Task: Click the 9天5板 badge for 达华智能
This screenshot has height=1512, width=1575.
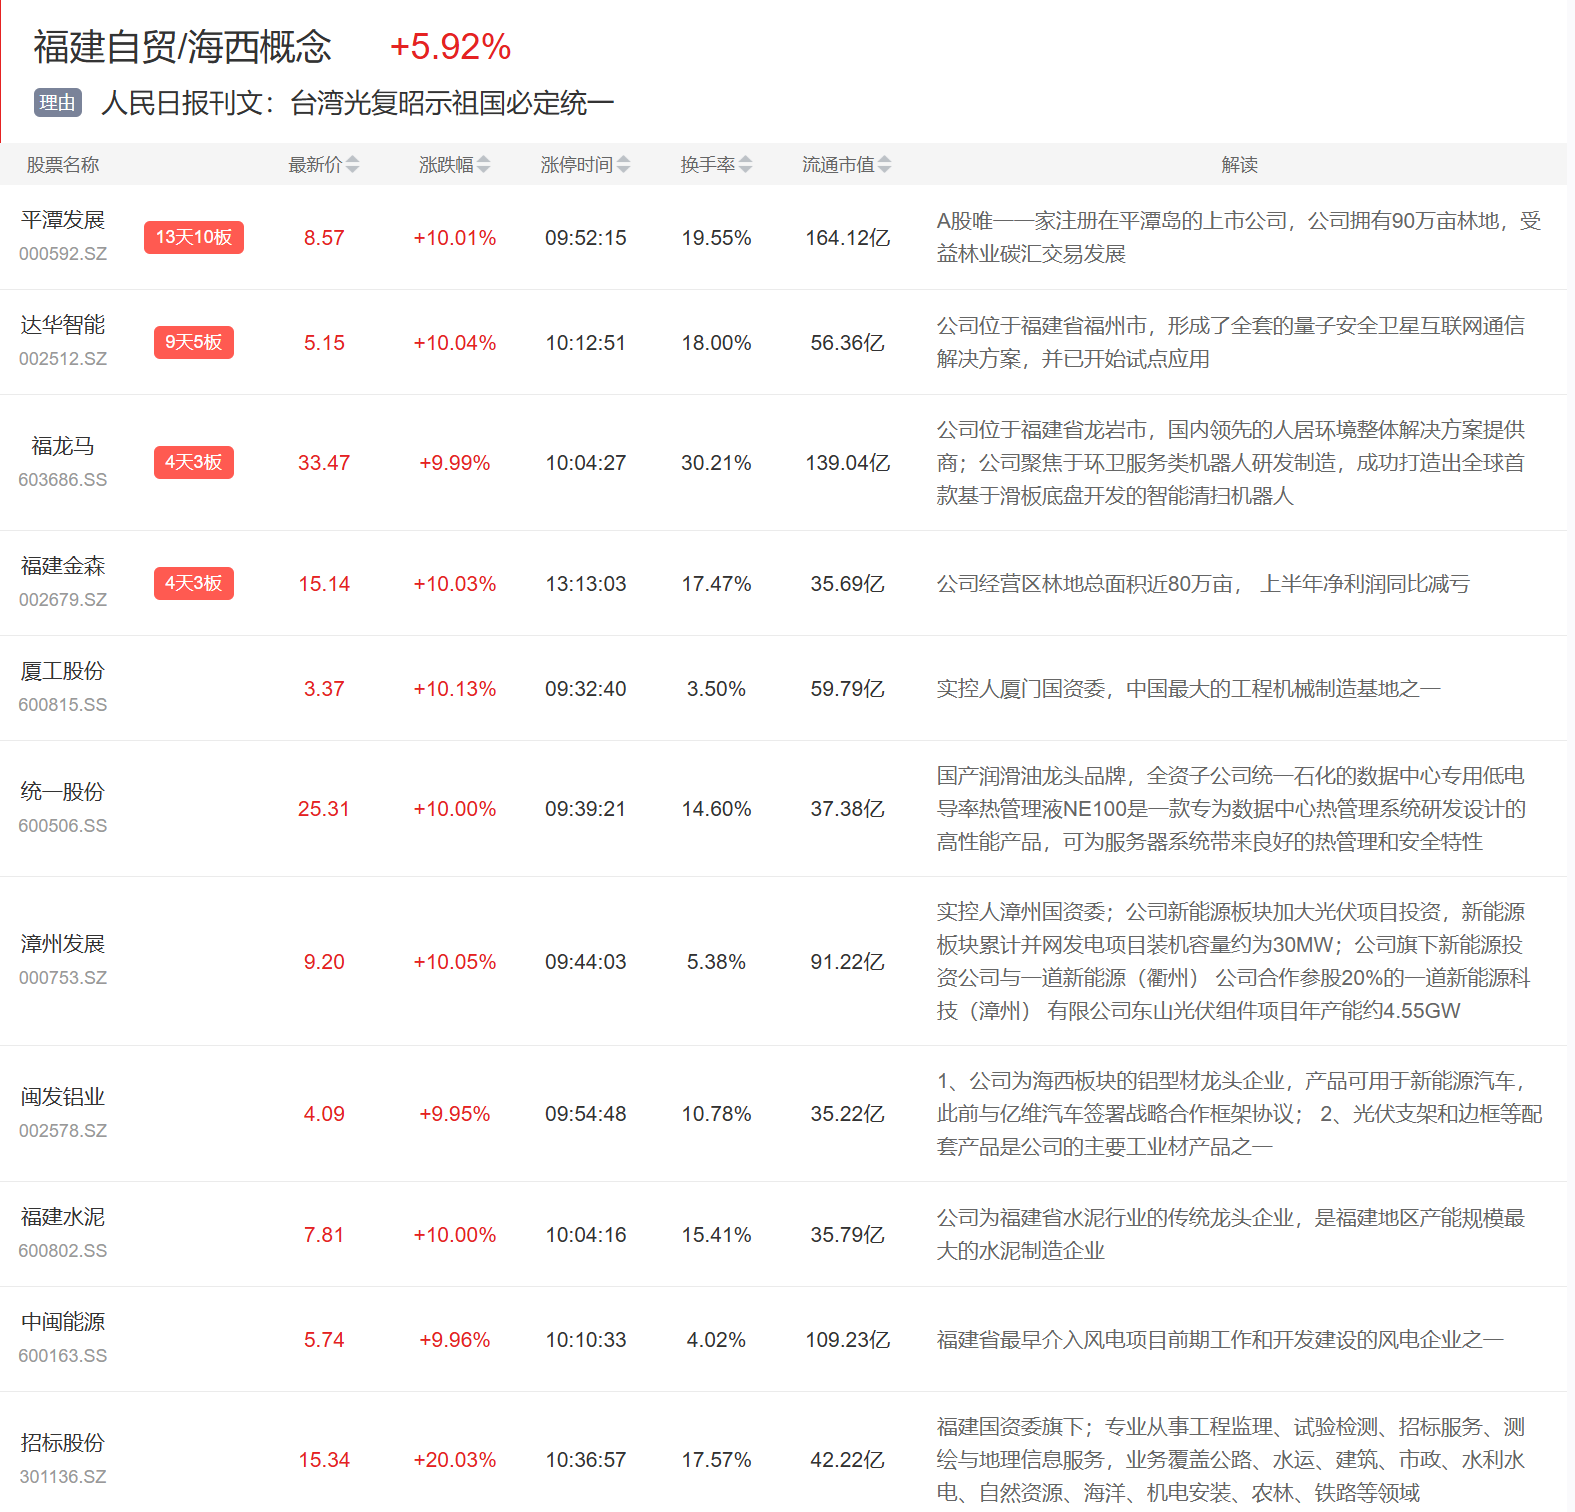Action: [194, 343]
